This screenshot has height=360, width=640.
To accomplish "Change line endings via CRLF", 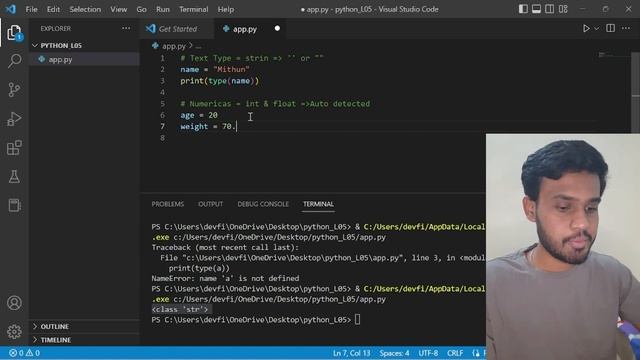I will pos(455,353).
